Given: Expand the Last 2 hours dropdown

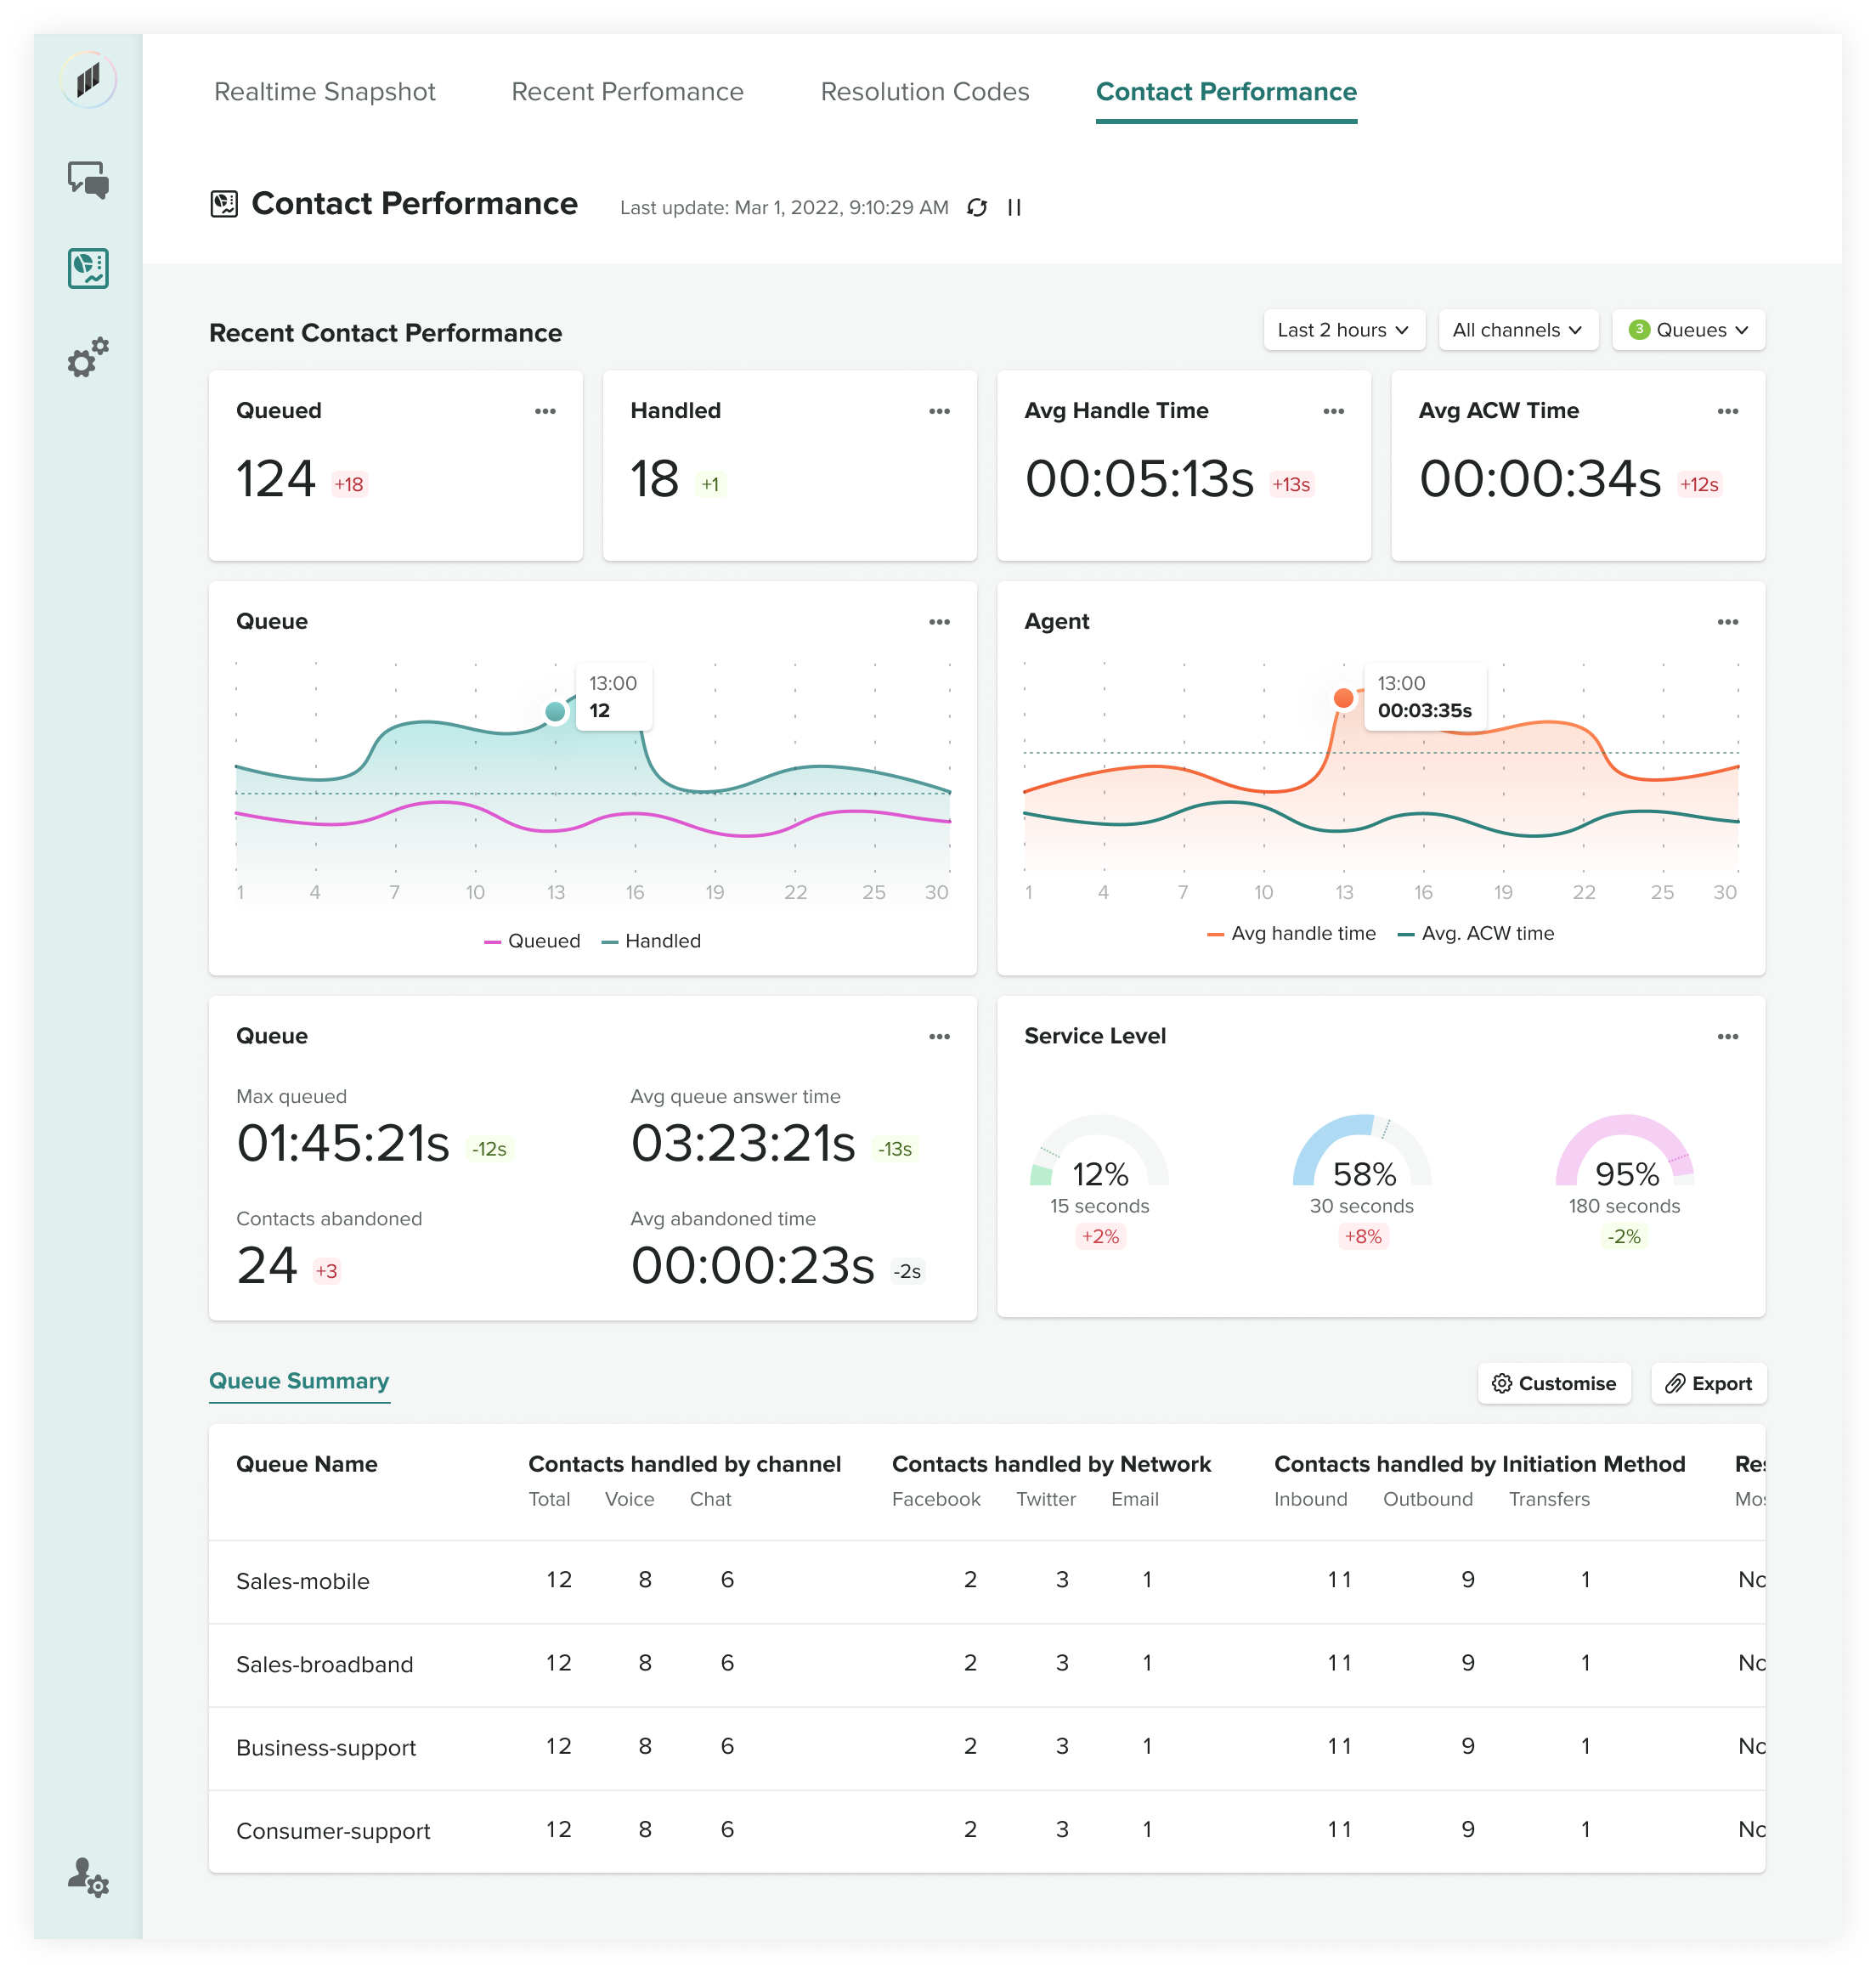Looking at the screenshot, I should pyautogui.click(x=1343, y=330).
